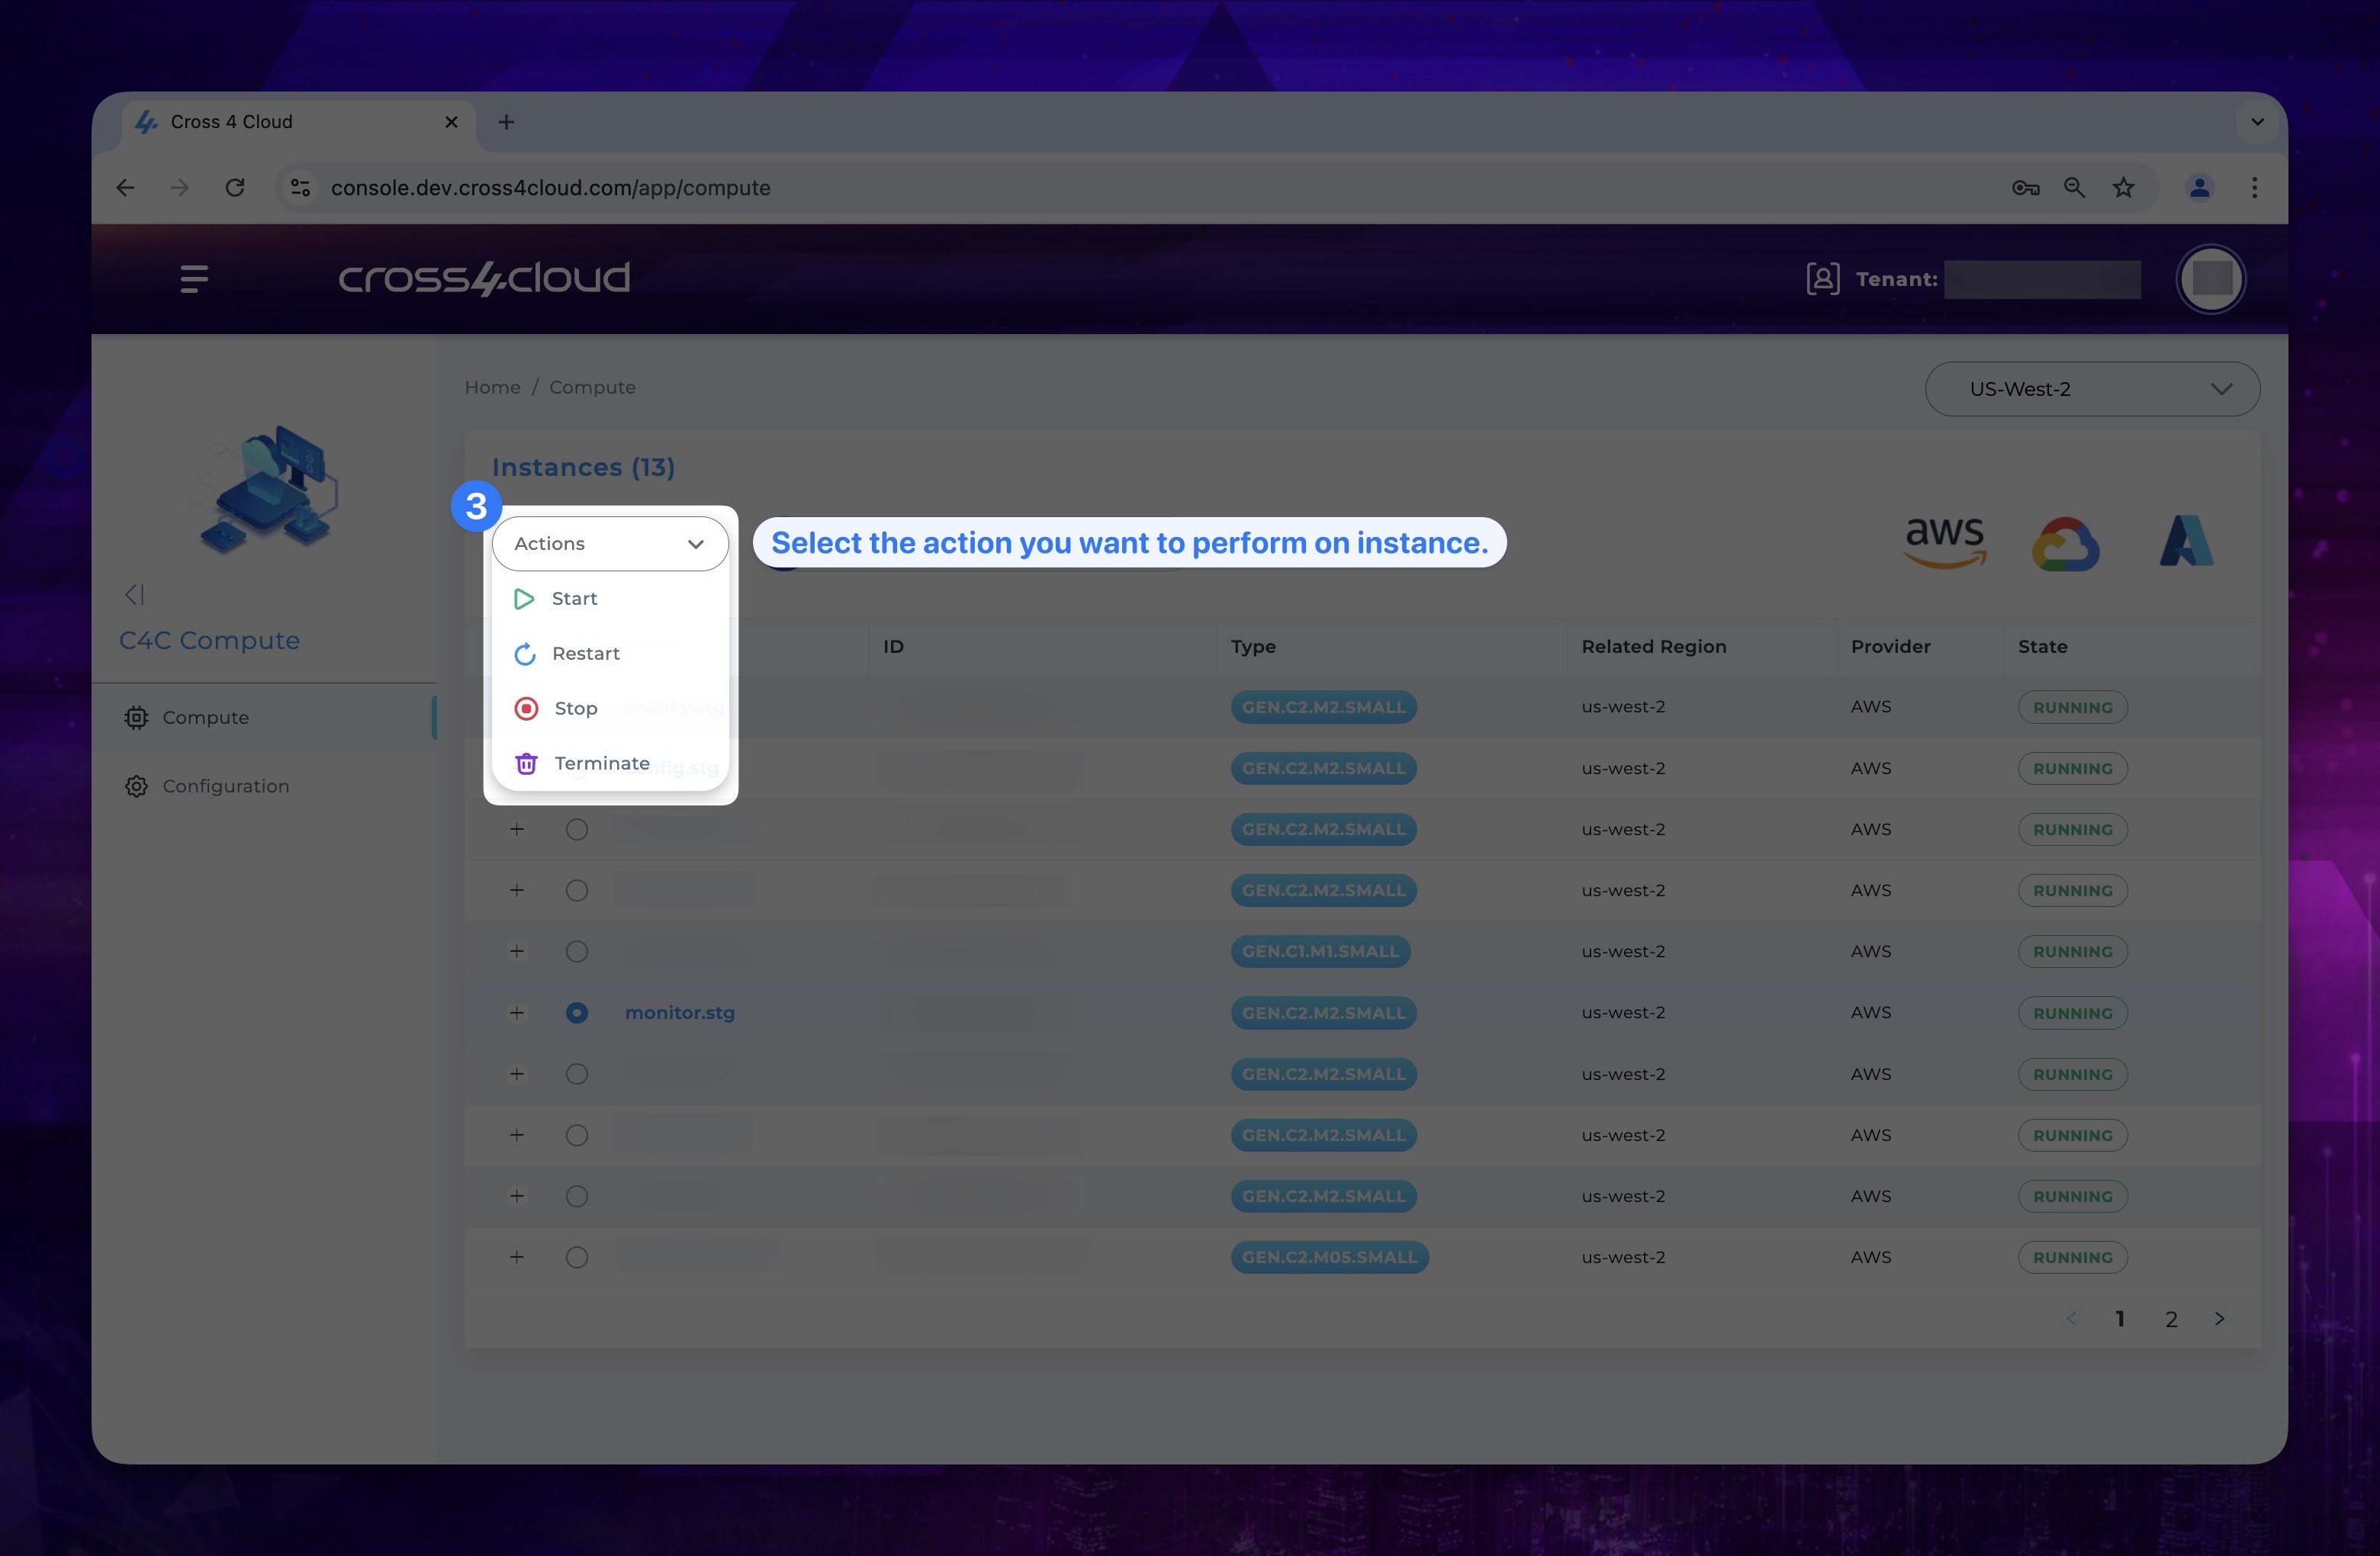
Task: Open the browser tab search chevron
Action: [2257, 122]
